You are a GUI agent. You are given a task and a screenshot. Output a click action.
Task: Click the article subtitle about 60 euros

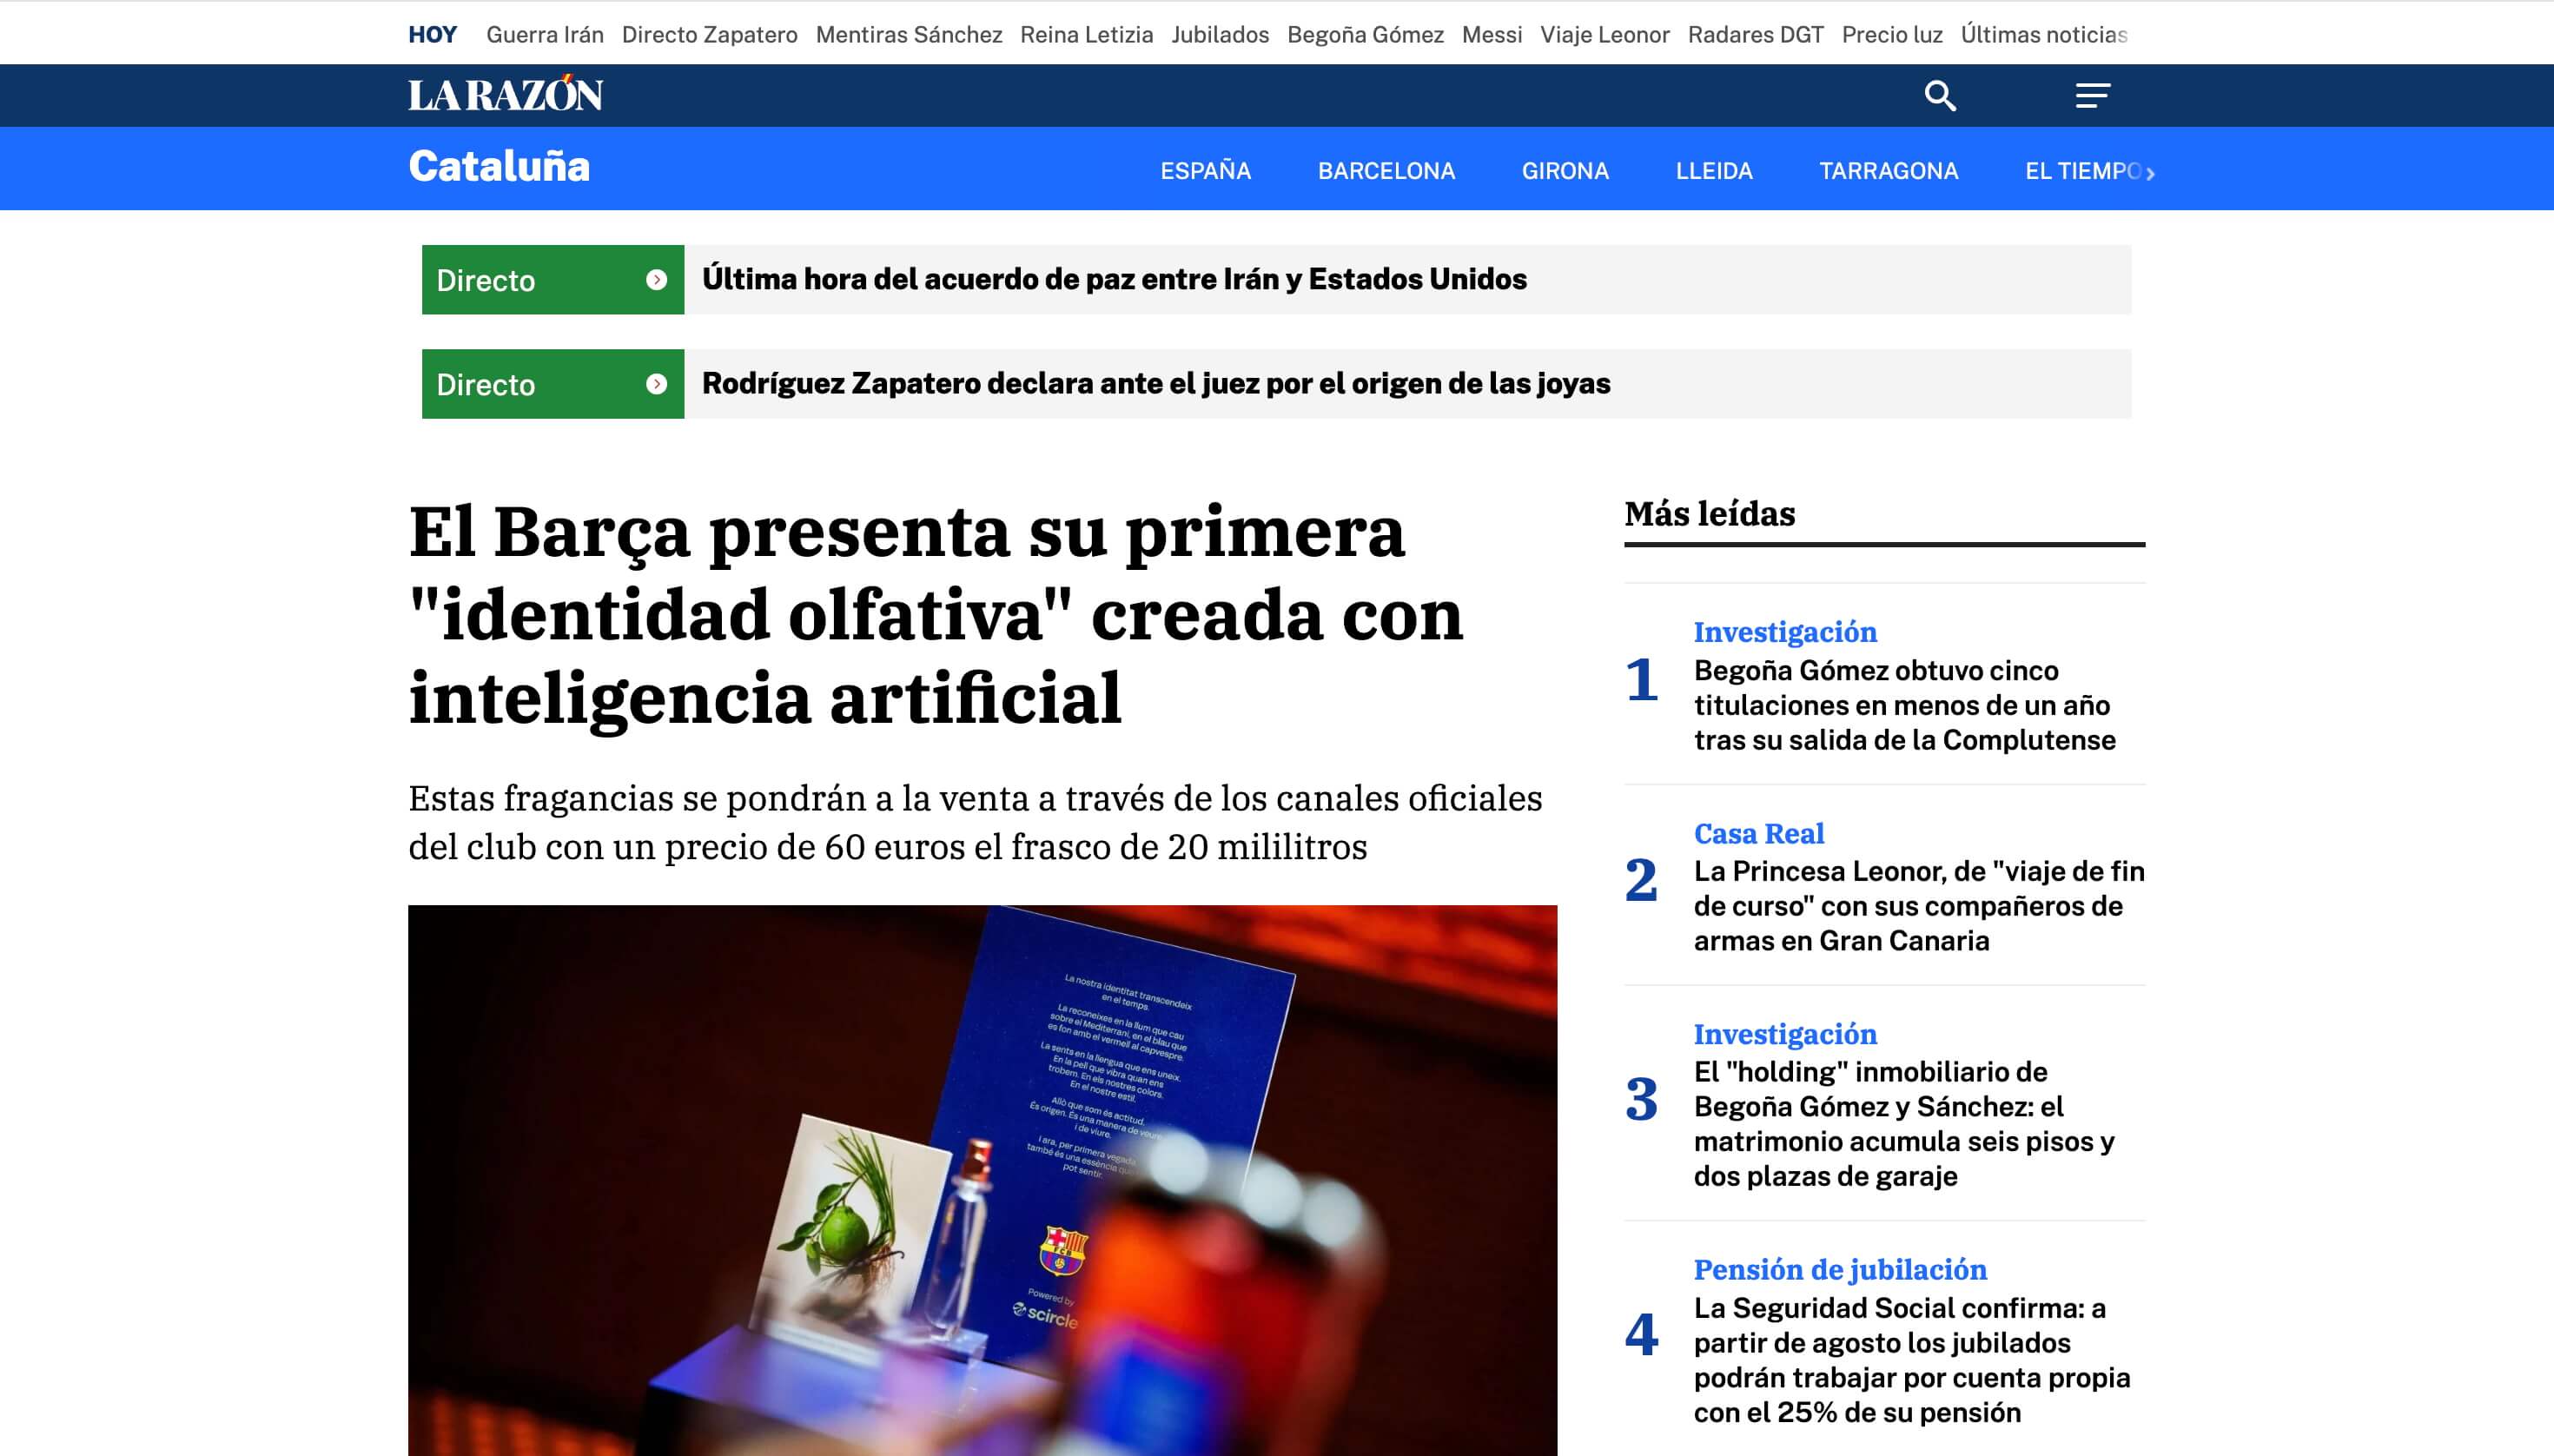975,822
